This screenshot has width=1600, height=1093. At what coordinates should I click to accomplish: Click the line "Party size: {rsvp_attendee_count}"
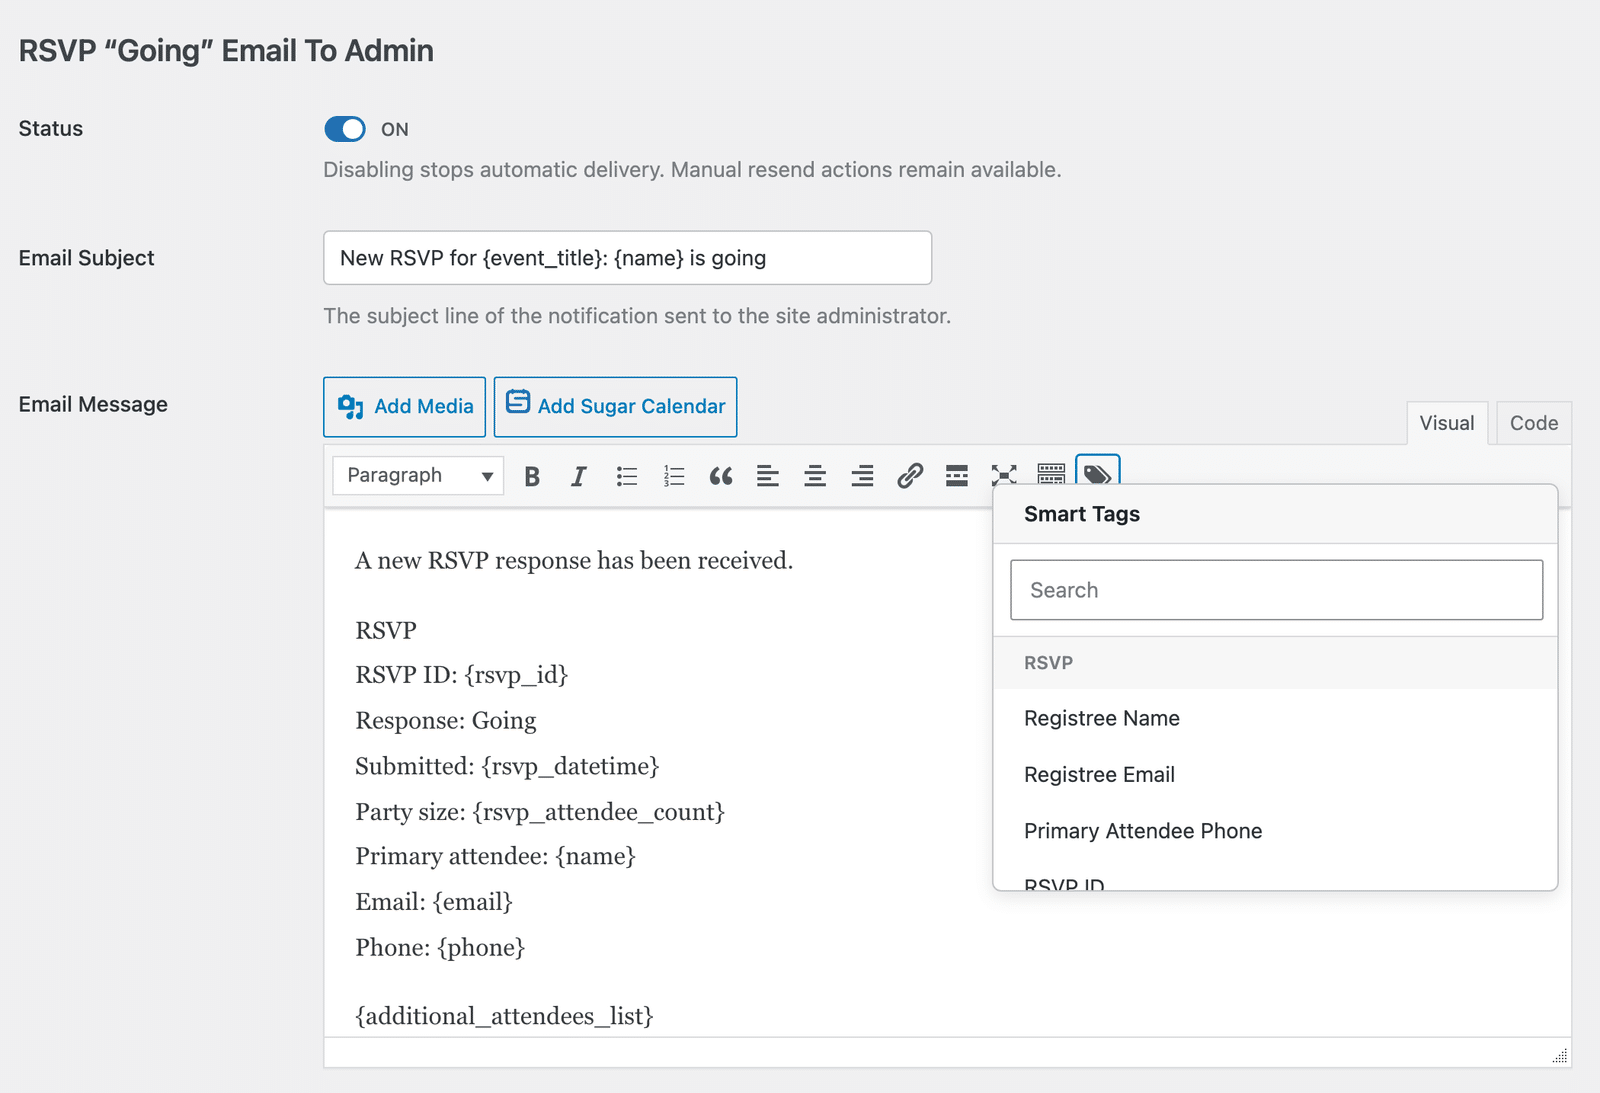pyautogui.click(x=540, y=812)
